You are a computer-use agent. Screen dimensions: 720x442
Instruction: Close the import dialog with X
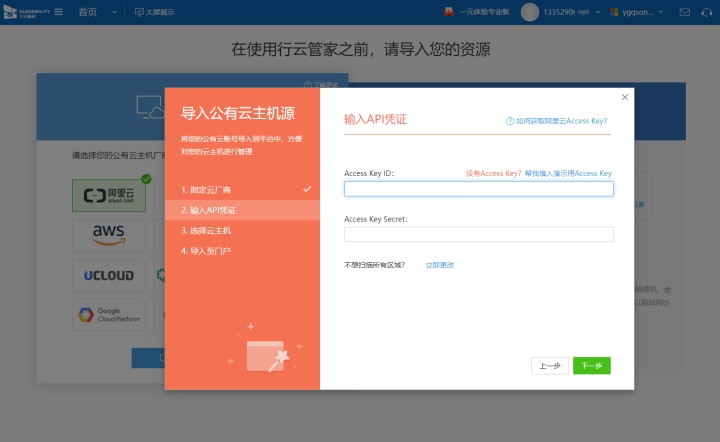tap(625, 97)
